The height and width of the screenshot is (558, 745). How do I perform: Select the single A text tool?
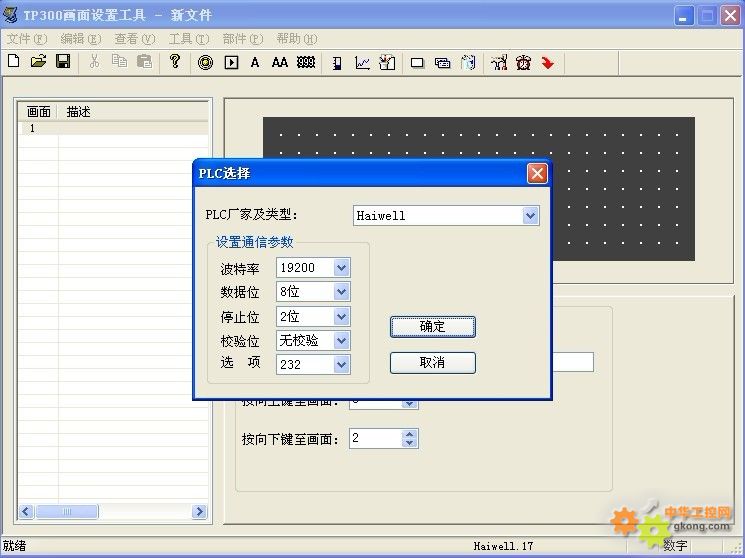coord(255,63)
